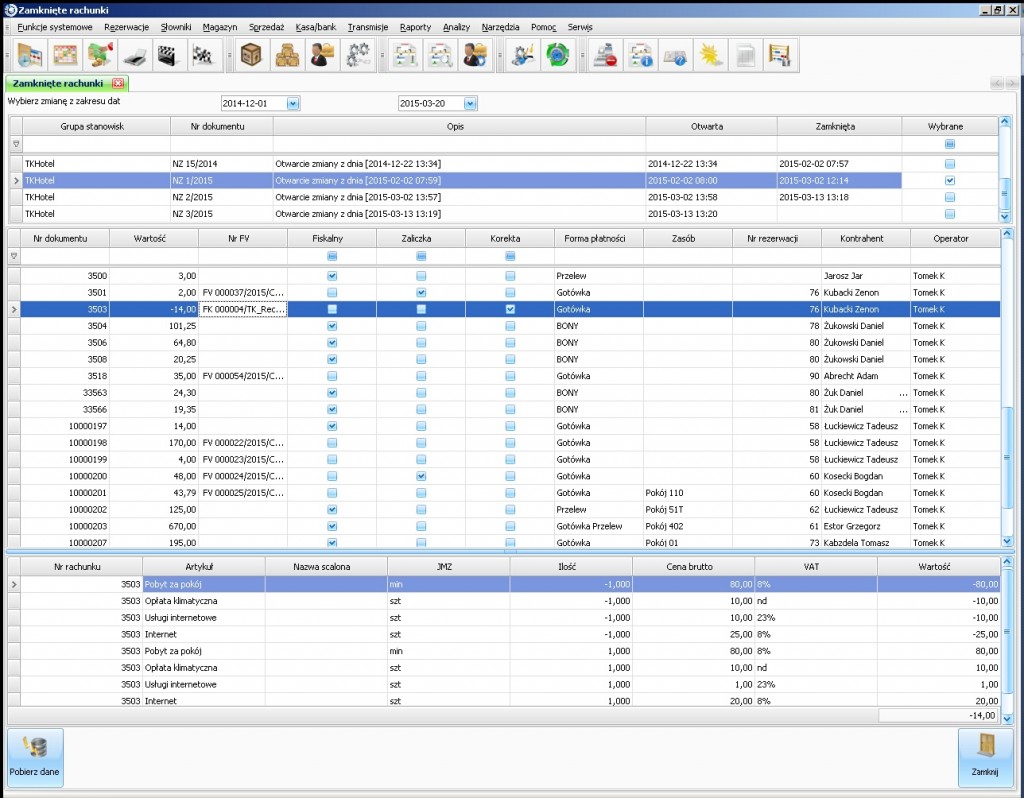Click the Zamknij button
The image size is (1024, 798).
tap(985, 757)
